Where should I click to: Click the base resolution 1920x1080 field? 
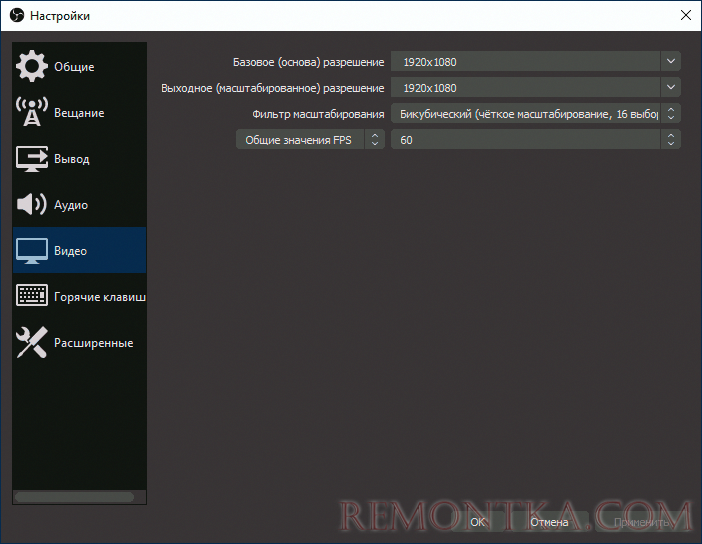(526, 61)
